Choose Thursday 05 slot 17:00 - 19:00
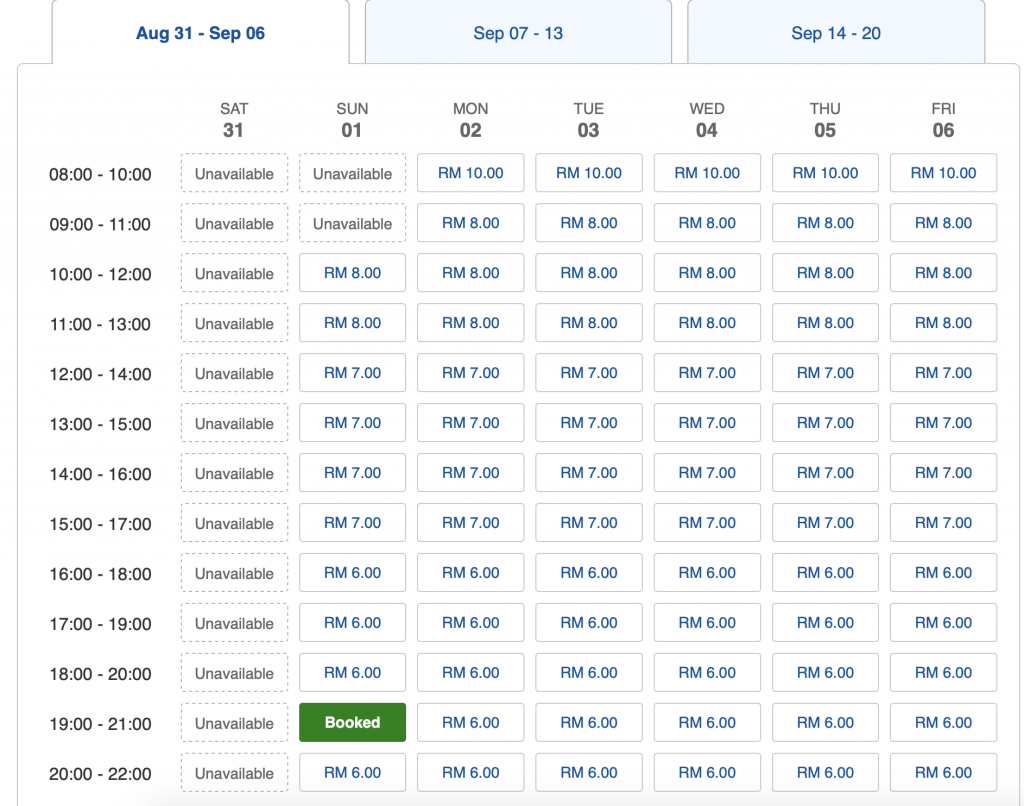Viewport: 1024px width, 806px height. [x=825, y=622]
